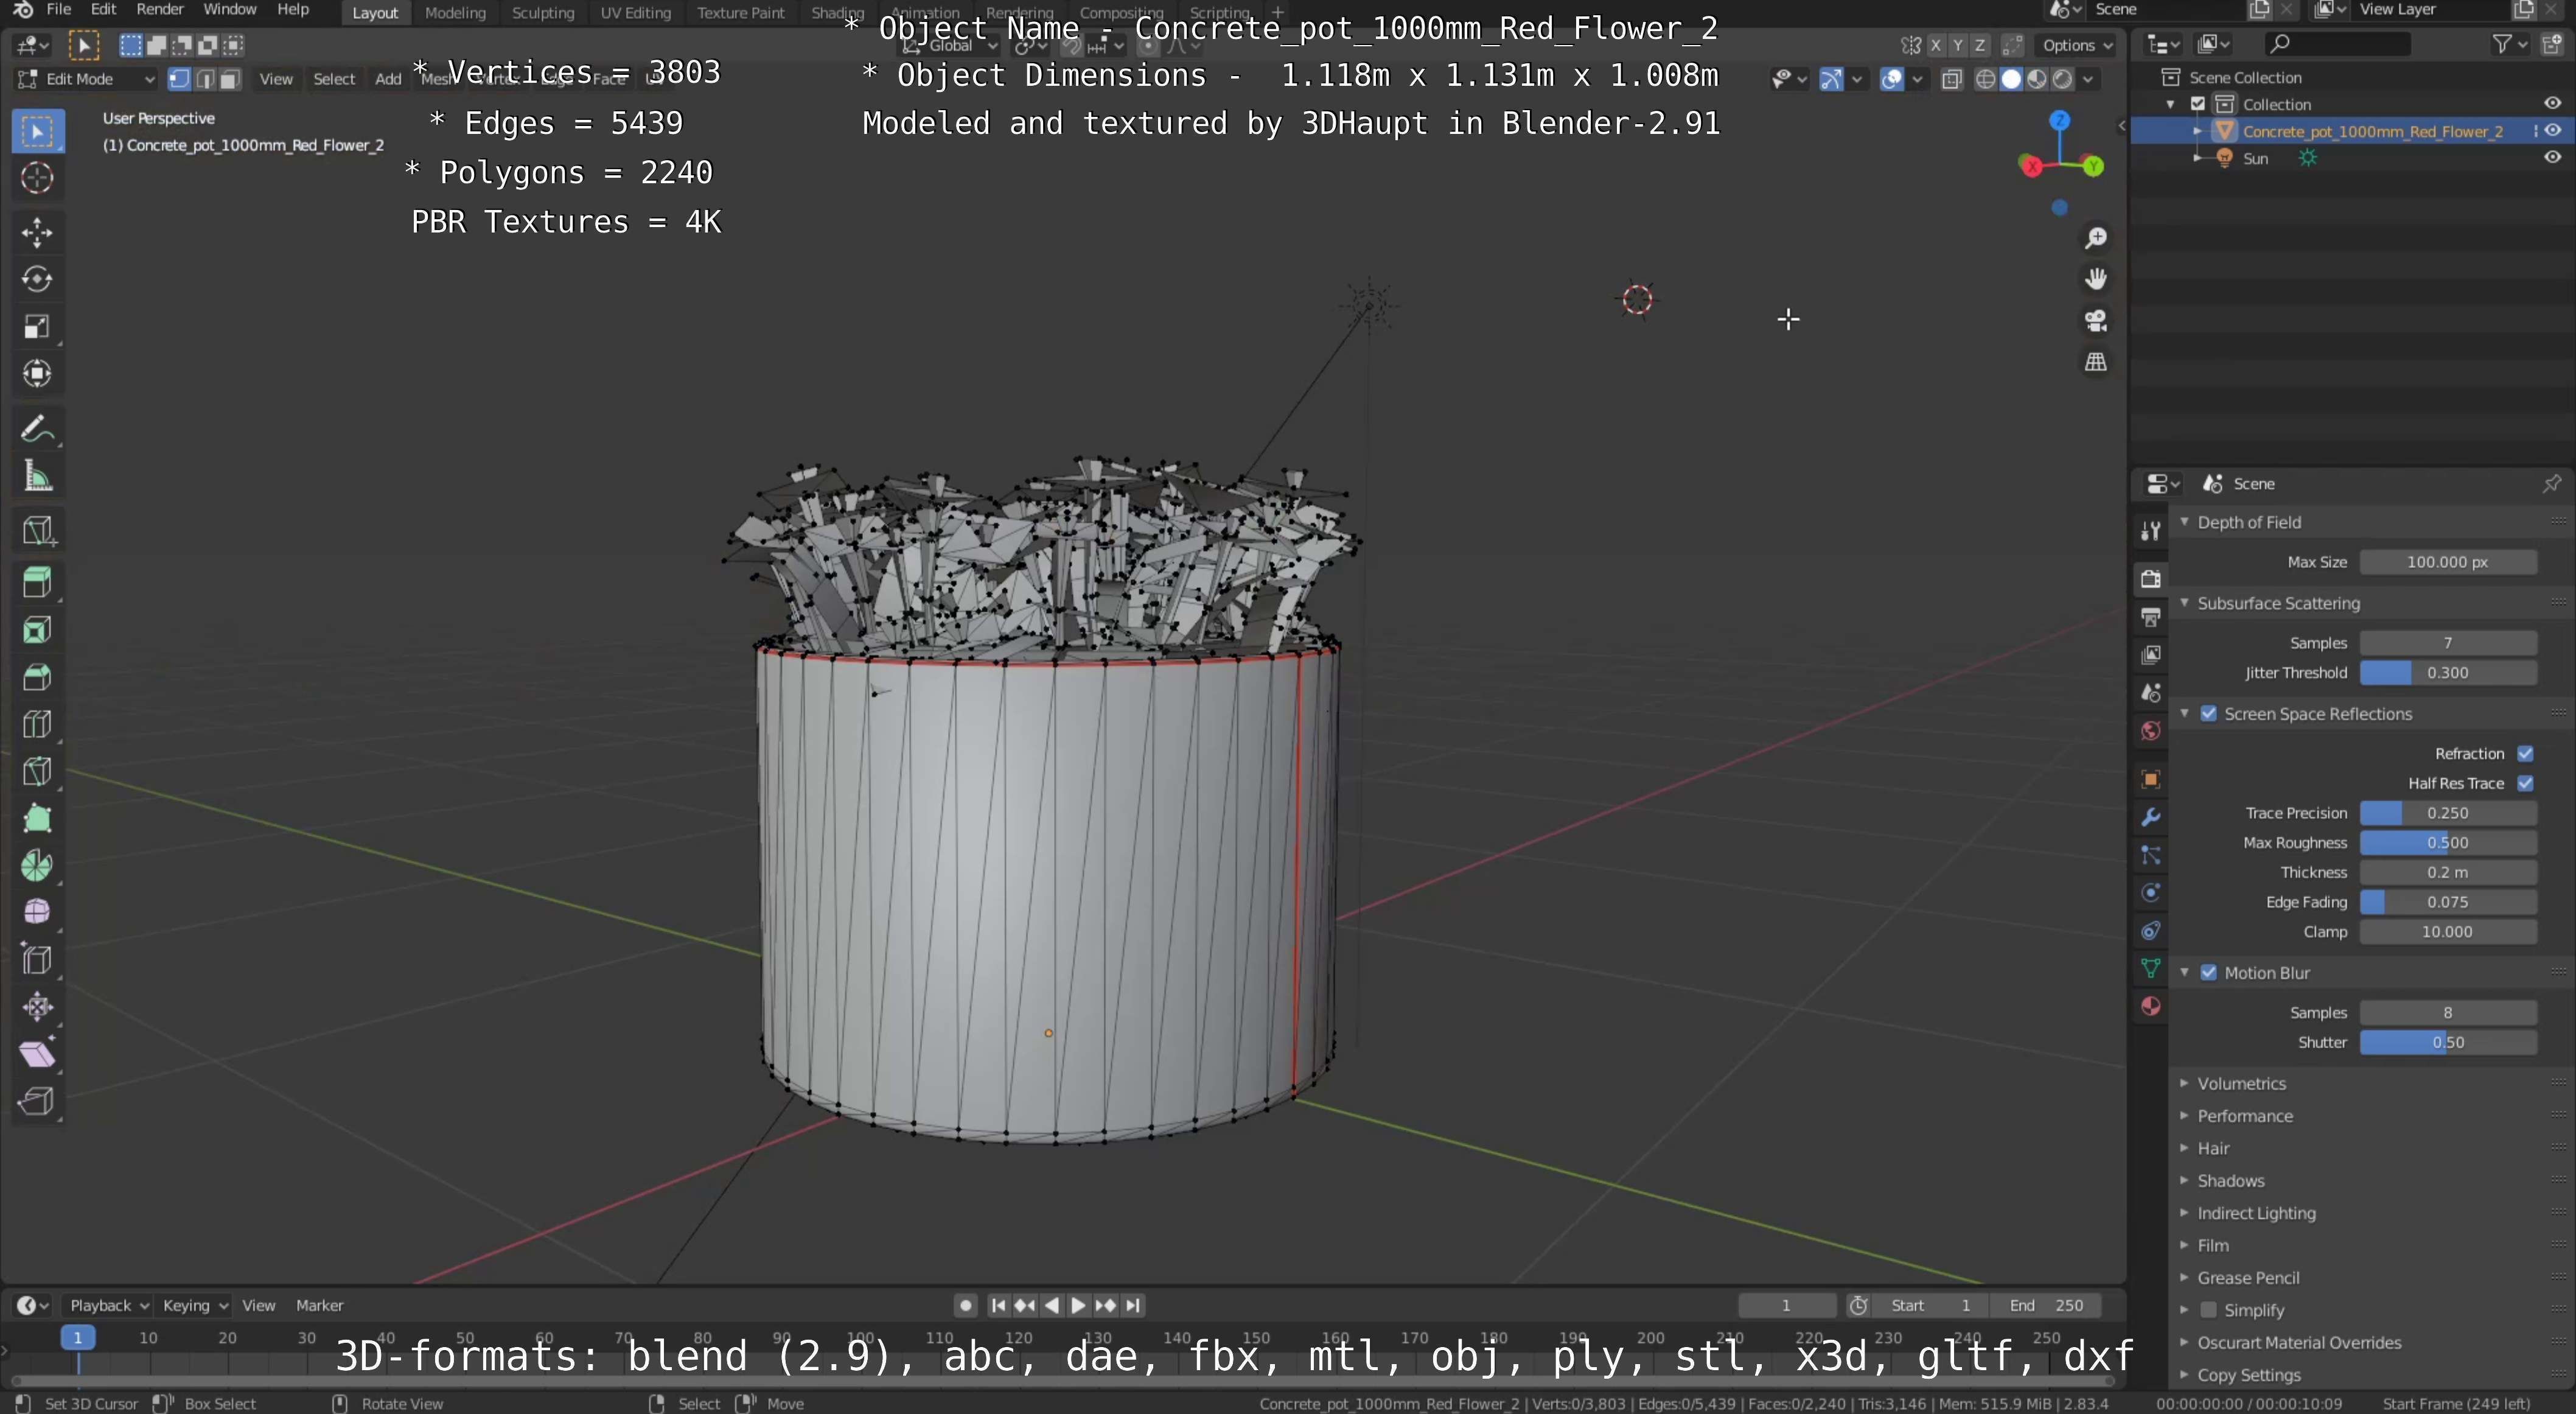Collapse the Subsurface Scattering panel
Screen dimensions: 2576x1414
tap(2277, 603)
